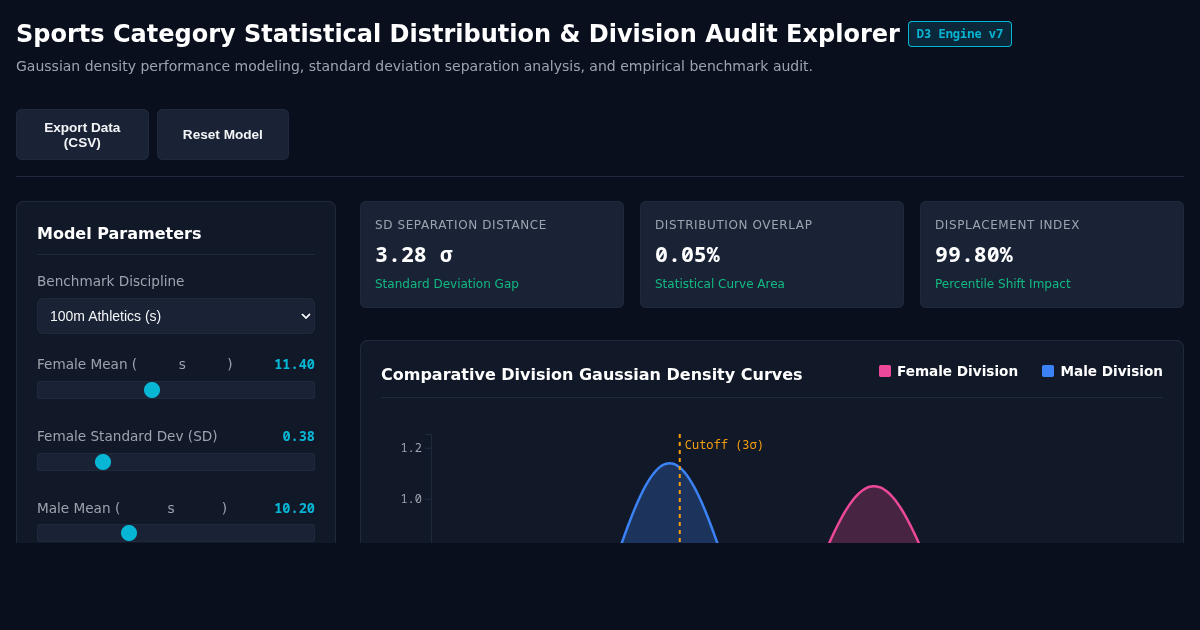Click the Standard Deviation Gap caption
Viewport: 1200px width, 630px height.
(447, 284)
